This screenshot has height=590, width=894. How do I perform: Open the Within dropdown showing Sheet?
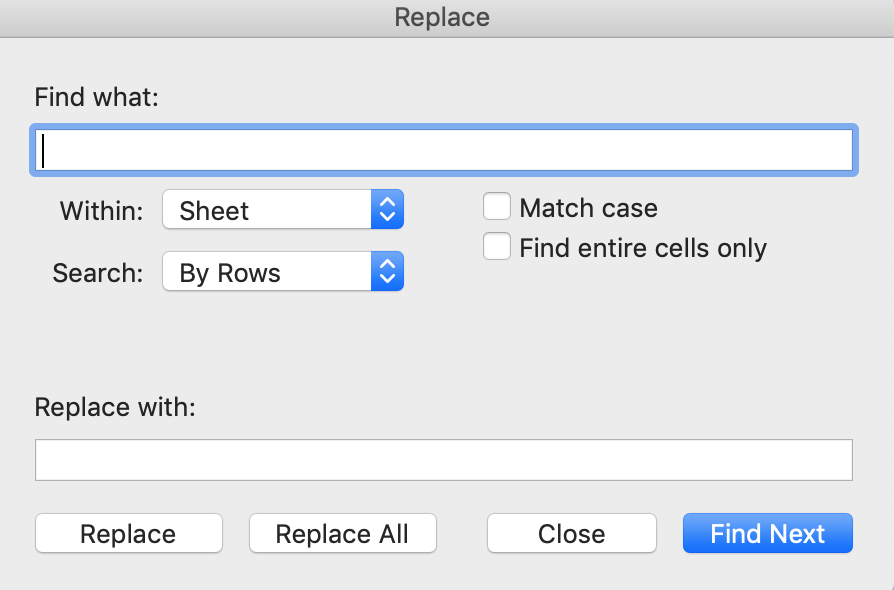283,210
